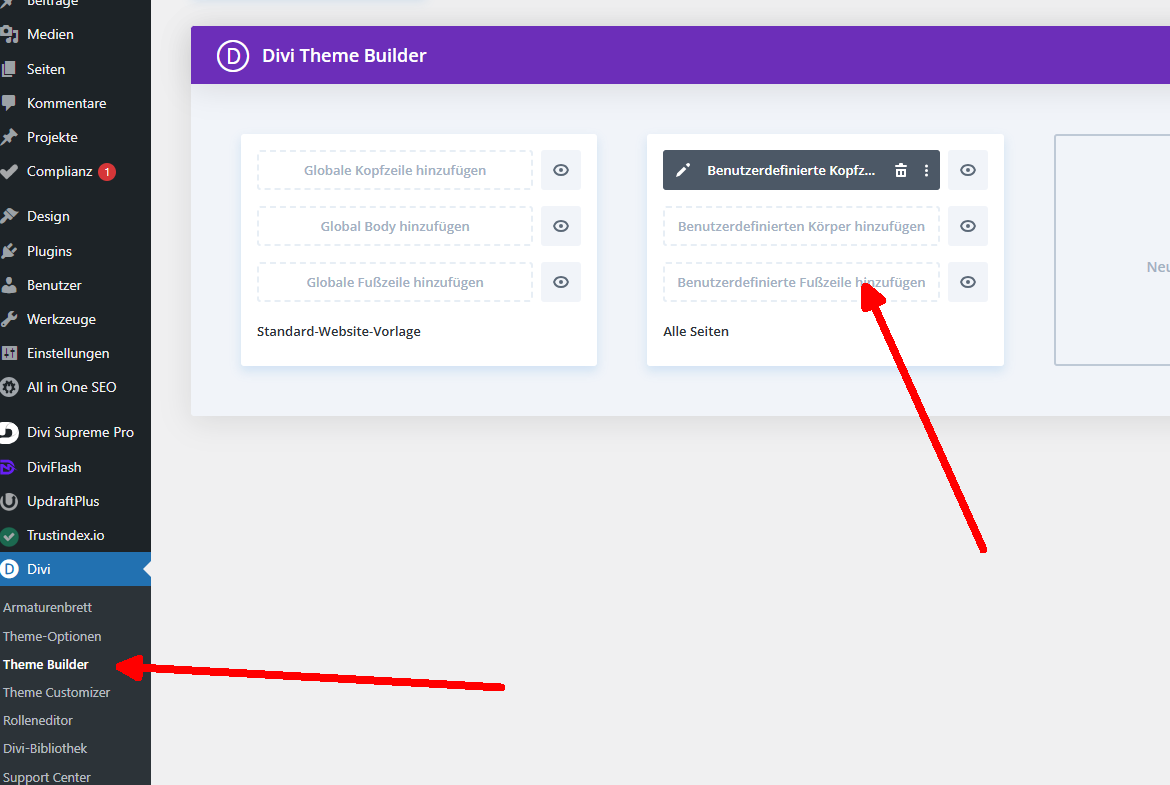Click the Complianz notification badge
1170x785 pixels.
tap(107, 172)
